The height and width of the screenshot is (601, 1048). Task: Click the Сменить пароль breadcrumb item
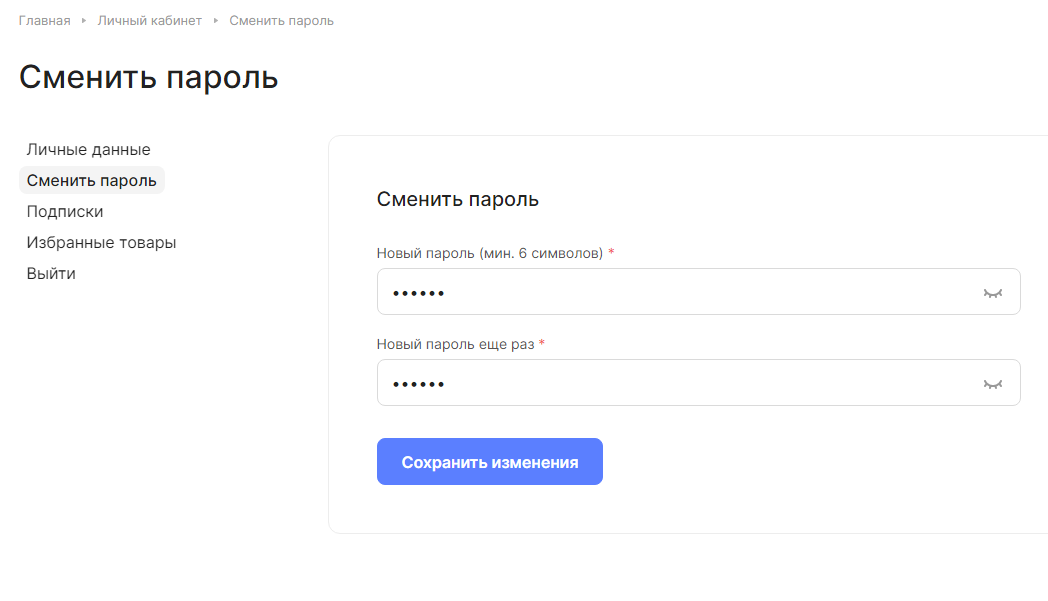click(x=281, y=21)
